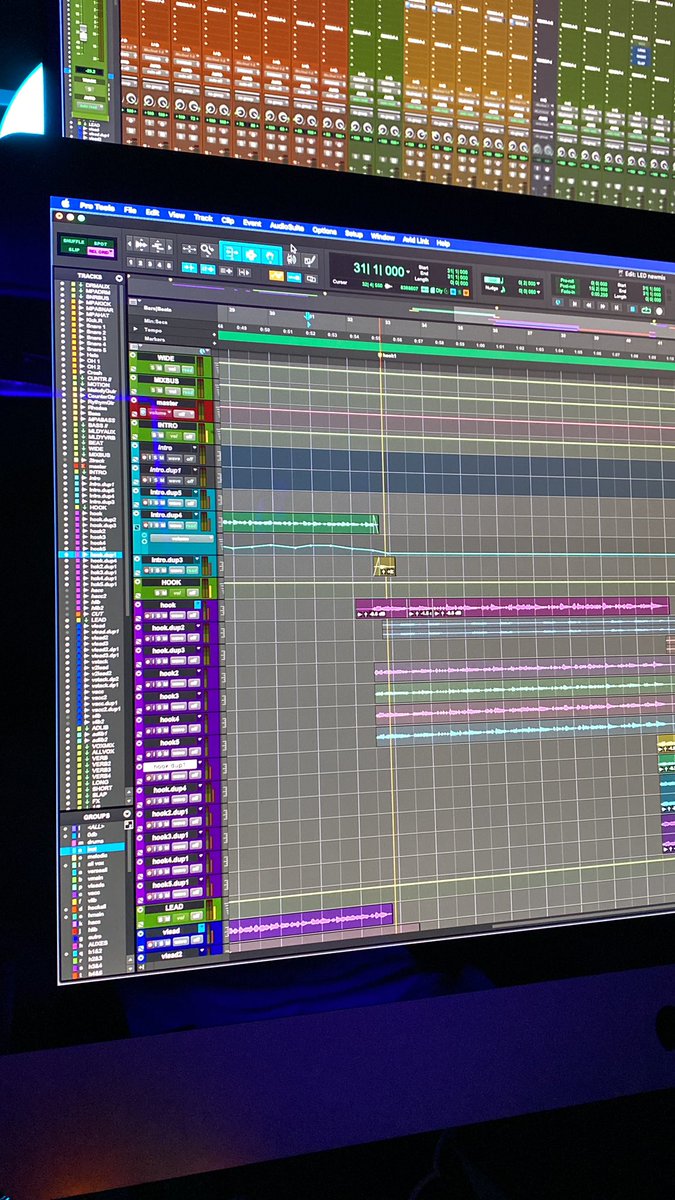Viewport: 675px width, 1200px height.
Task: Select the Slip edit mode
Action: [x=73, y=251]
